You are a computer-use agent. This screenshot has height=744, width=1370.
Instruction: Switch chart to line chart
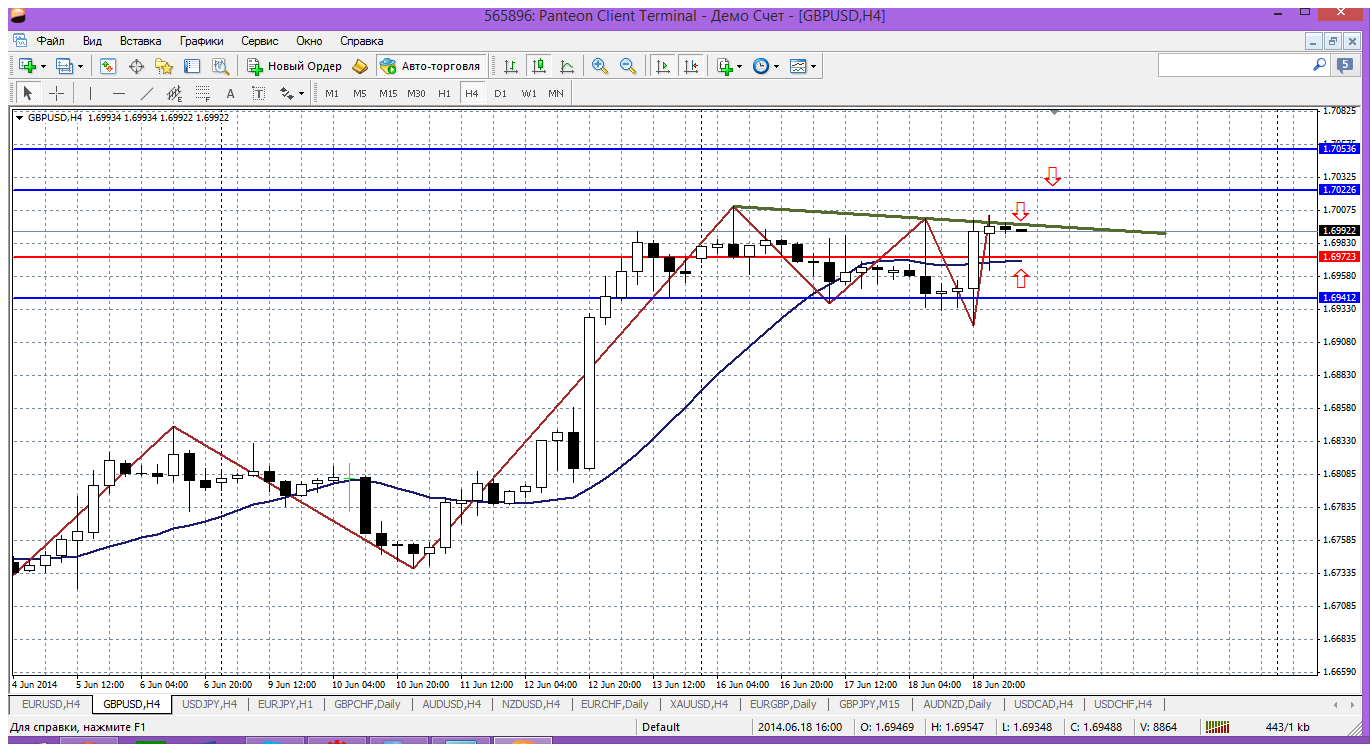point(567,66)
